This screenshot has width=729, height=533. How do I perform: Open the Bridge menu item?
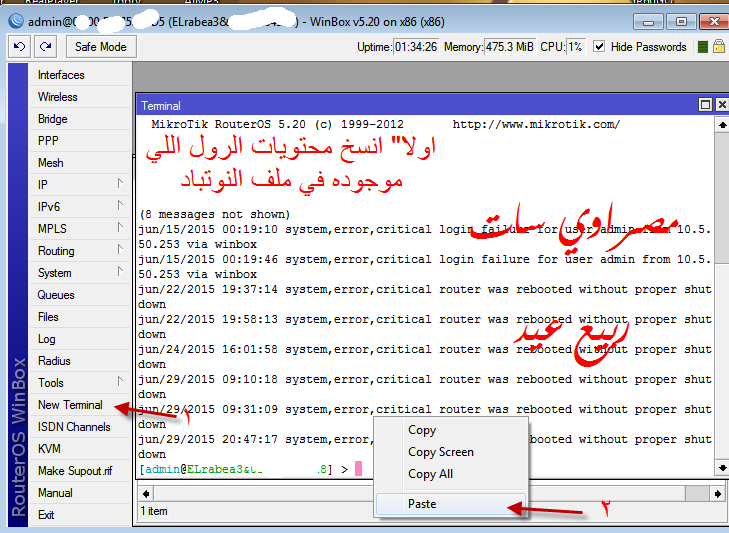point(80,119)
